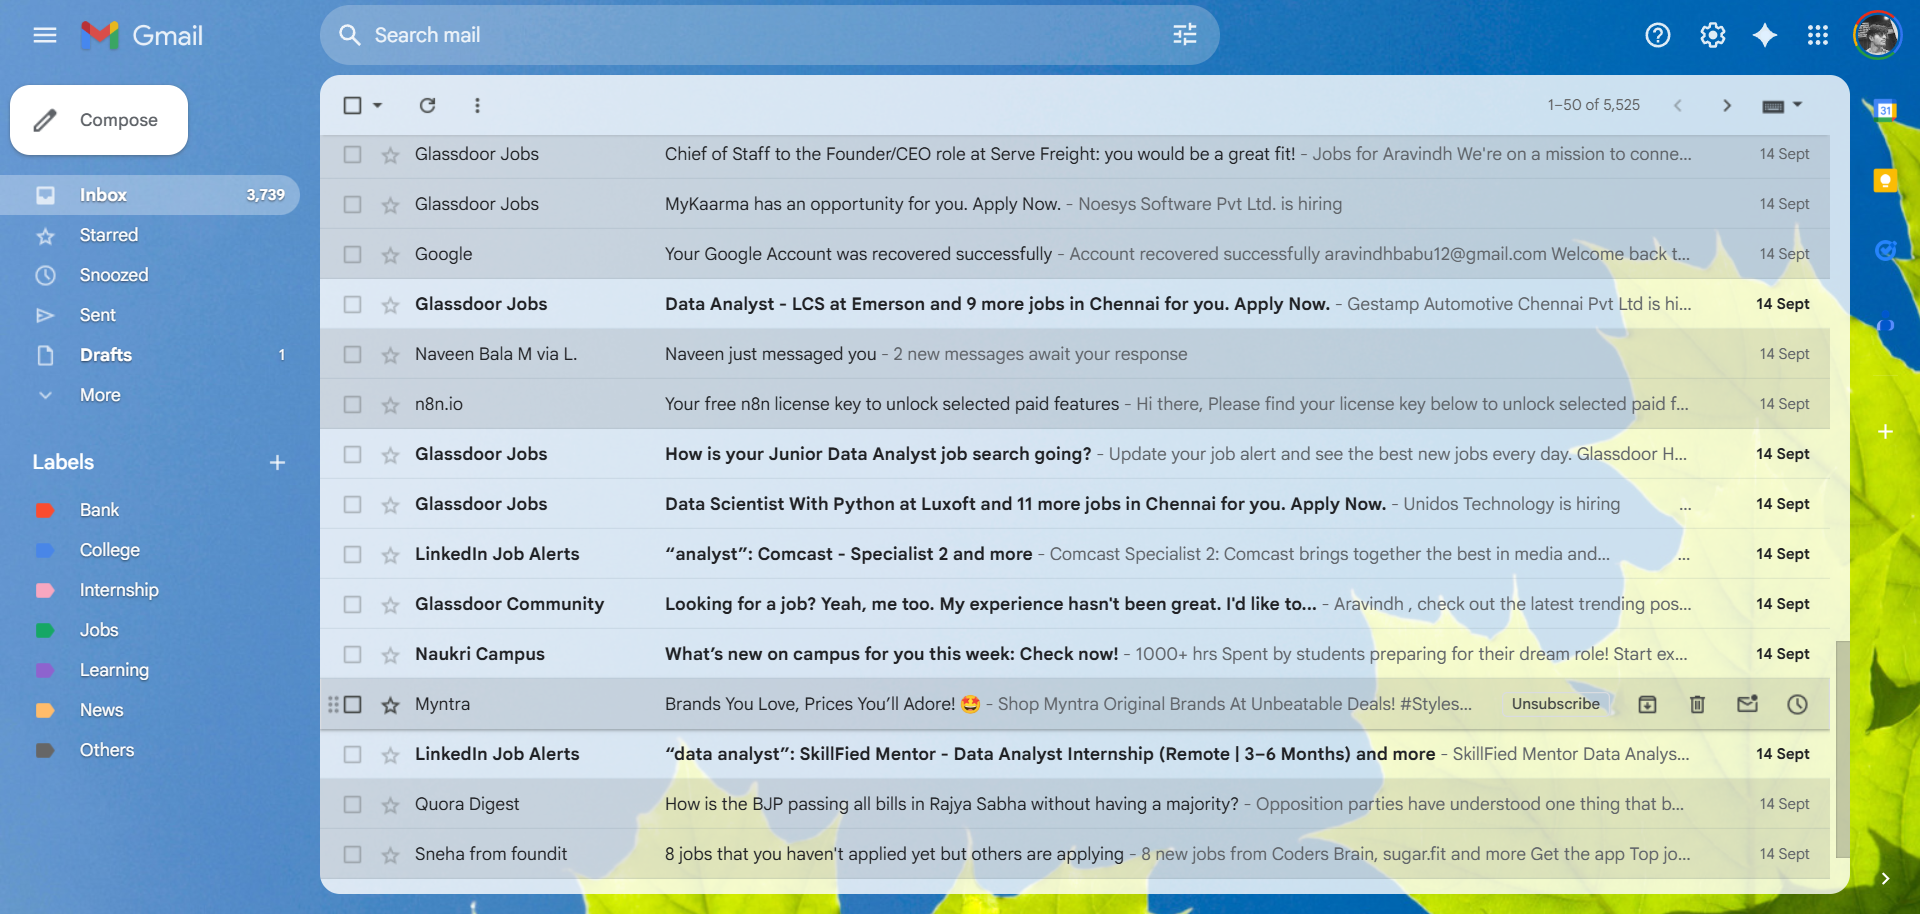Go to the Drafts folder

tap(106, 355)
